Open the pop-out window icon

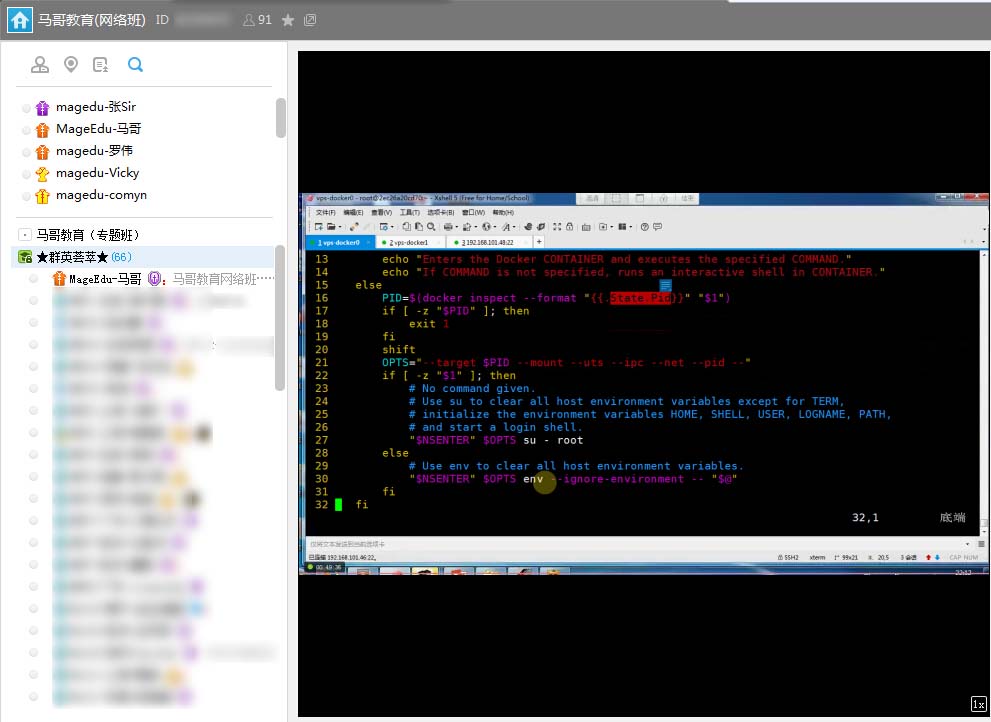(x=310, y=20)
